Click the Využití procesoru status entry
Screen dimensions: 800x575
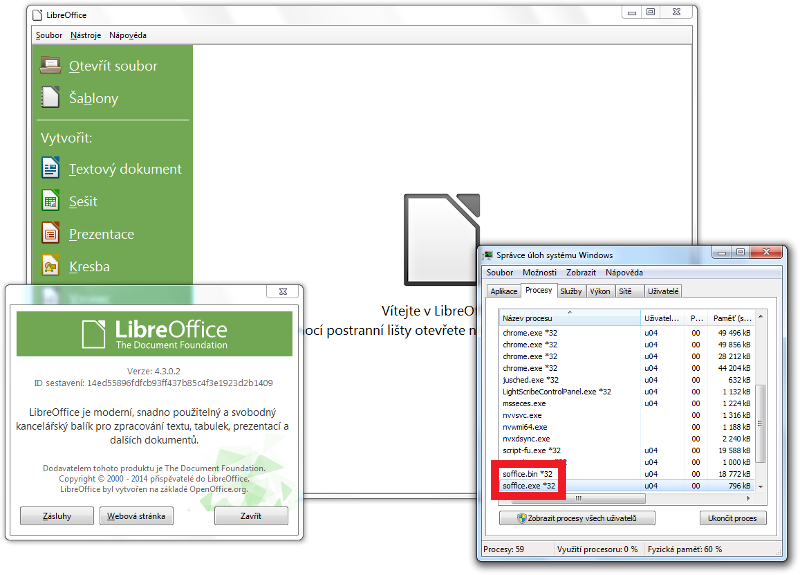click(x=597, y=549)
